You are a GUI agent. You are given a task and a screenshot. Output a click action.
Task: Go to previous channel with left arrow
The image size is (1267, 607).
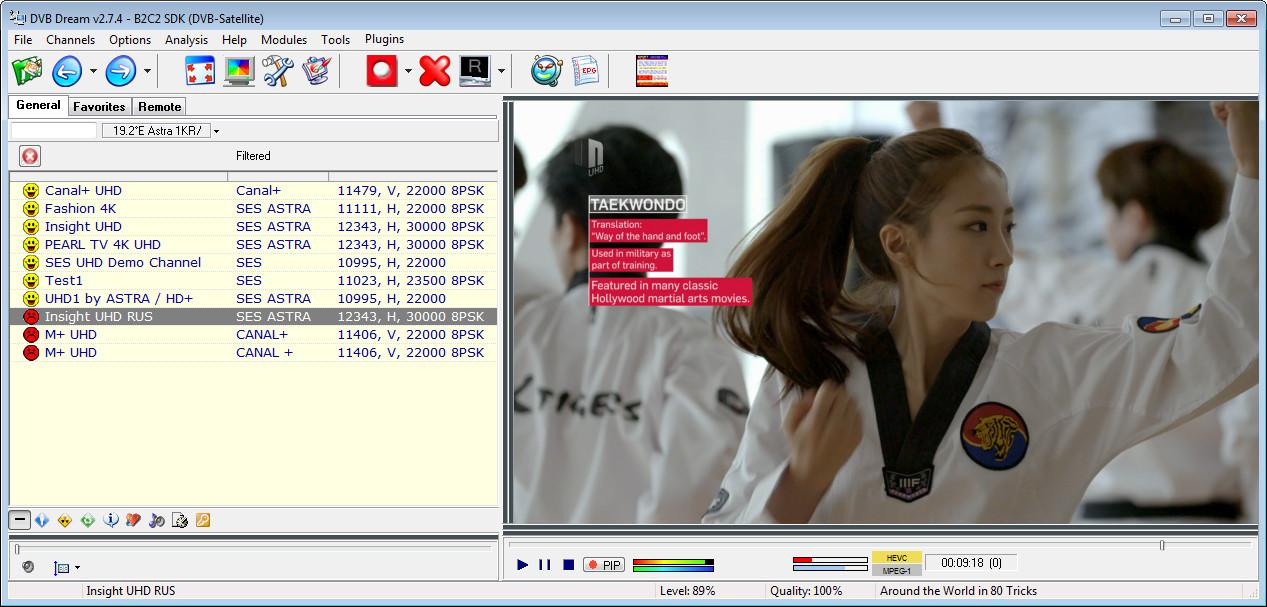[x=67, y=71]
